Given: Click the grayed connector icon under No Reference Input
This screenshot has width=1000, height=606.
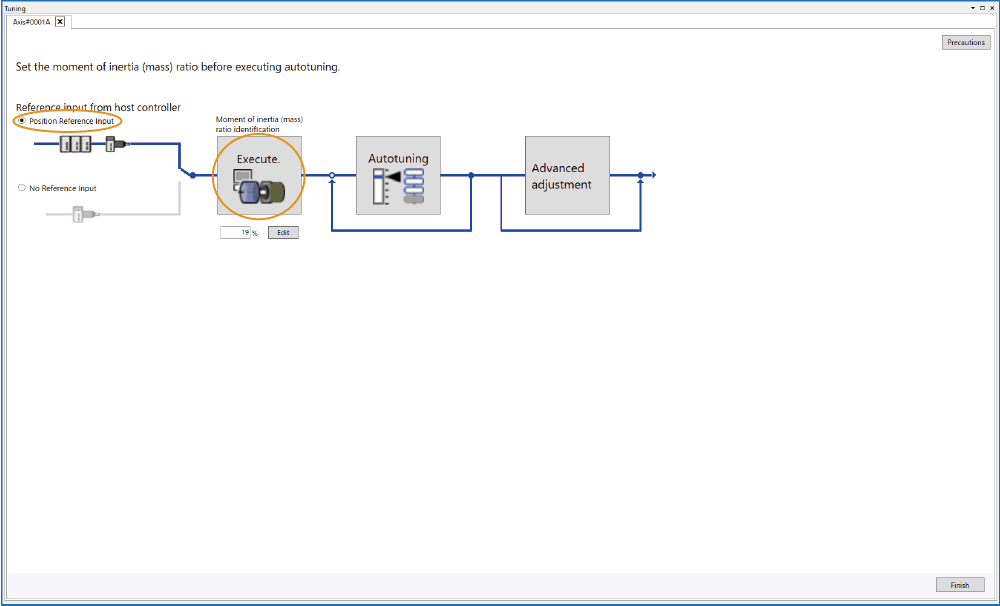Looking at the screenshot, I should (x=82, y=212).
